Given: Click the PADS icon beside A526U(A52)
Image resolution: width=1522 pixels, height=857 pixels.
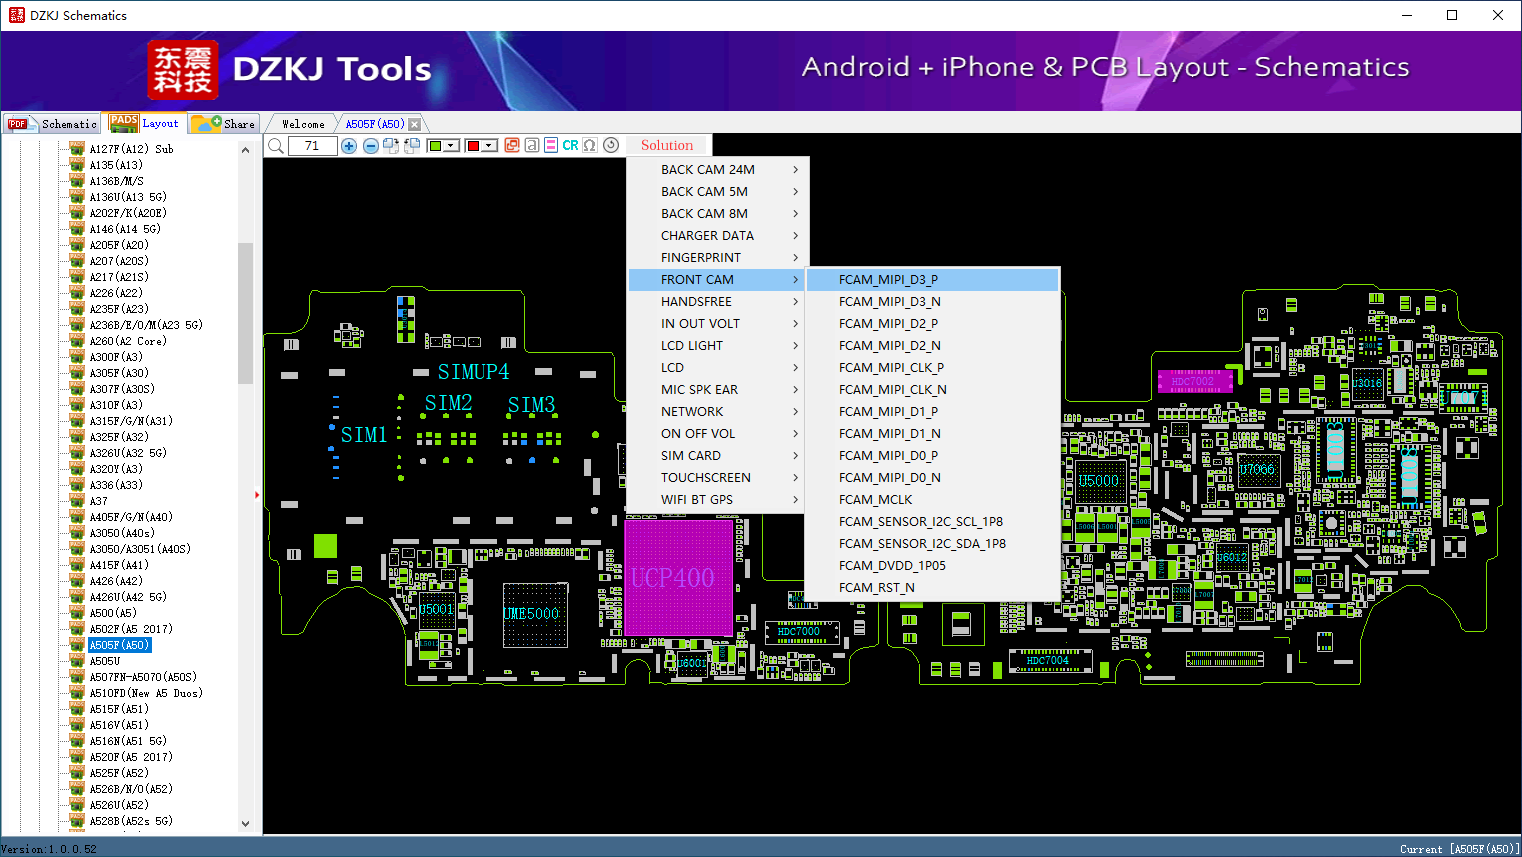Looking at the screenshot, I should click(x=77, y=805).
